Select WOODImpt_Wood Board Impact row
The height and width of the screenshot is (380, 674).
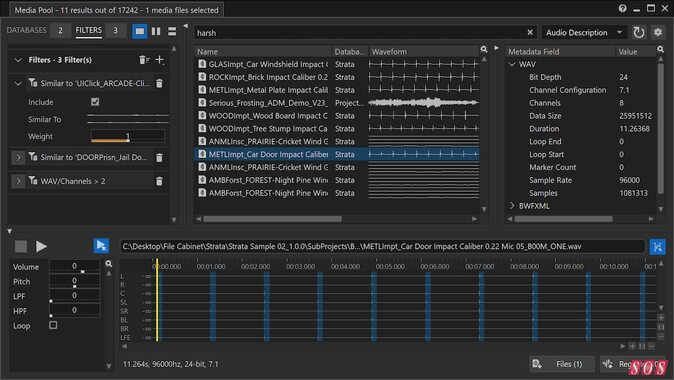click(337, 116)
